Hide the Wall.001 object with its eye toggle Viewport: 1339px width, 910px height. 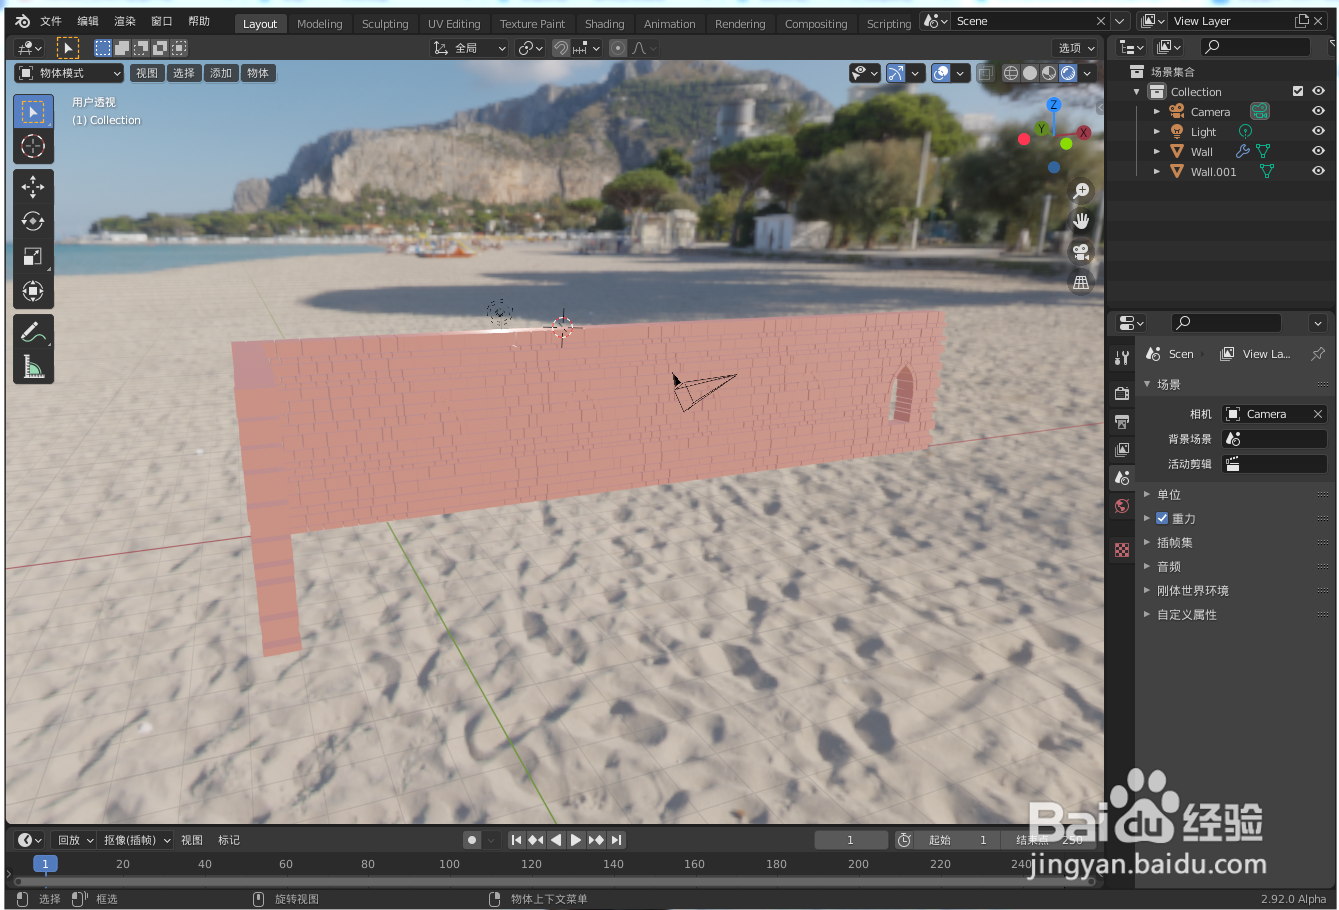click(x=1318, y=171)
